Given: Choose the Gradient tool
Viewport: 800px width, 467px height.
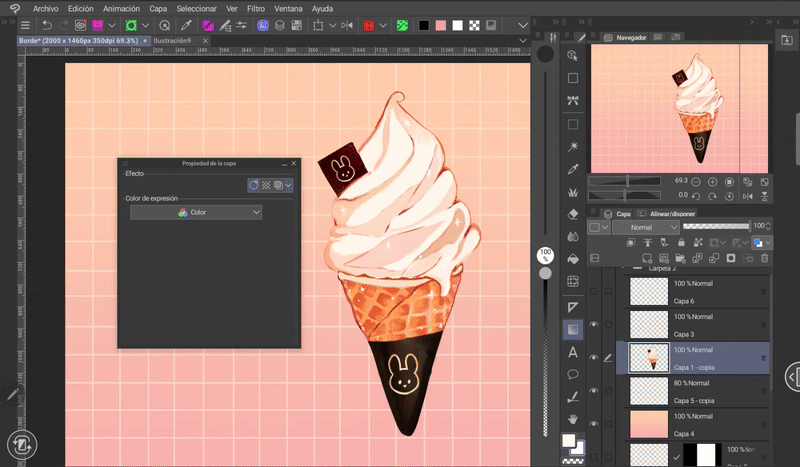Looking at the screenshot, I should [573, 329].
